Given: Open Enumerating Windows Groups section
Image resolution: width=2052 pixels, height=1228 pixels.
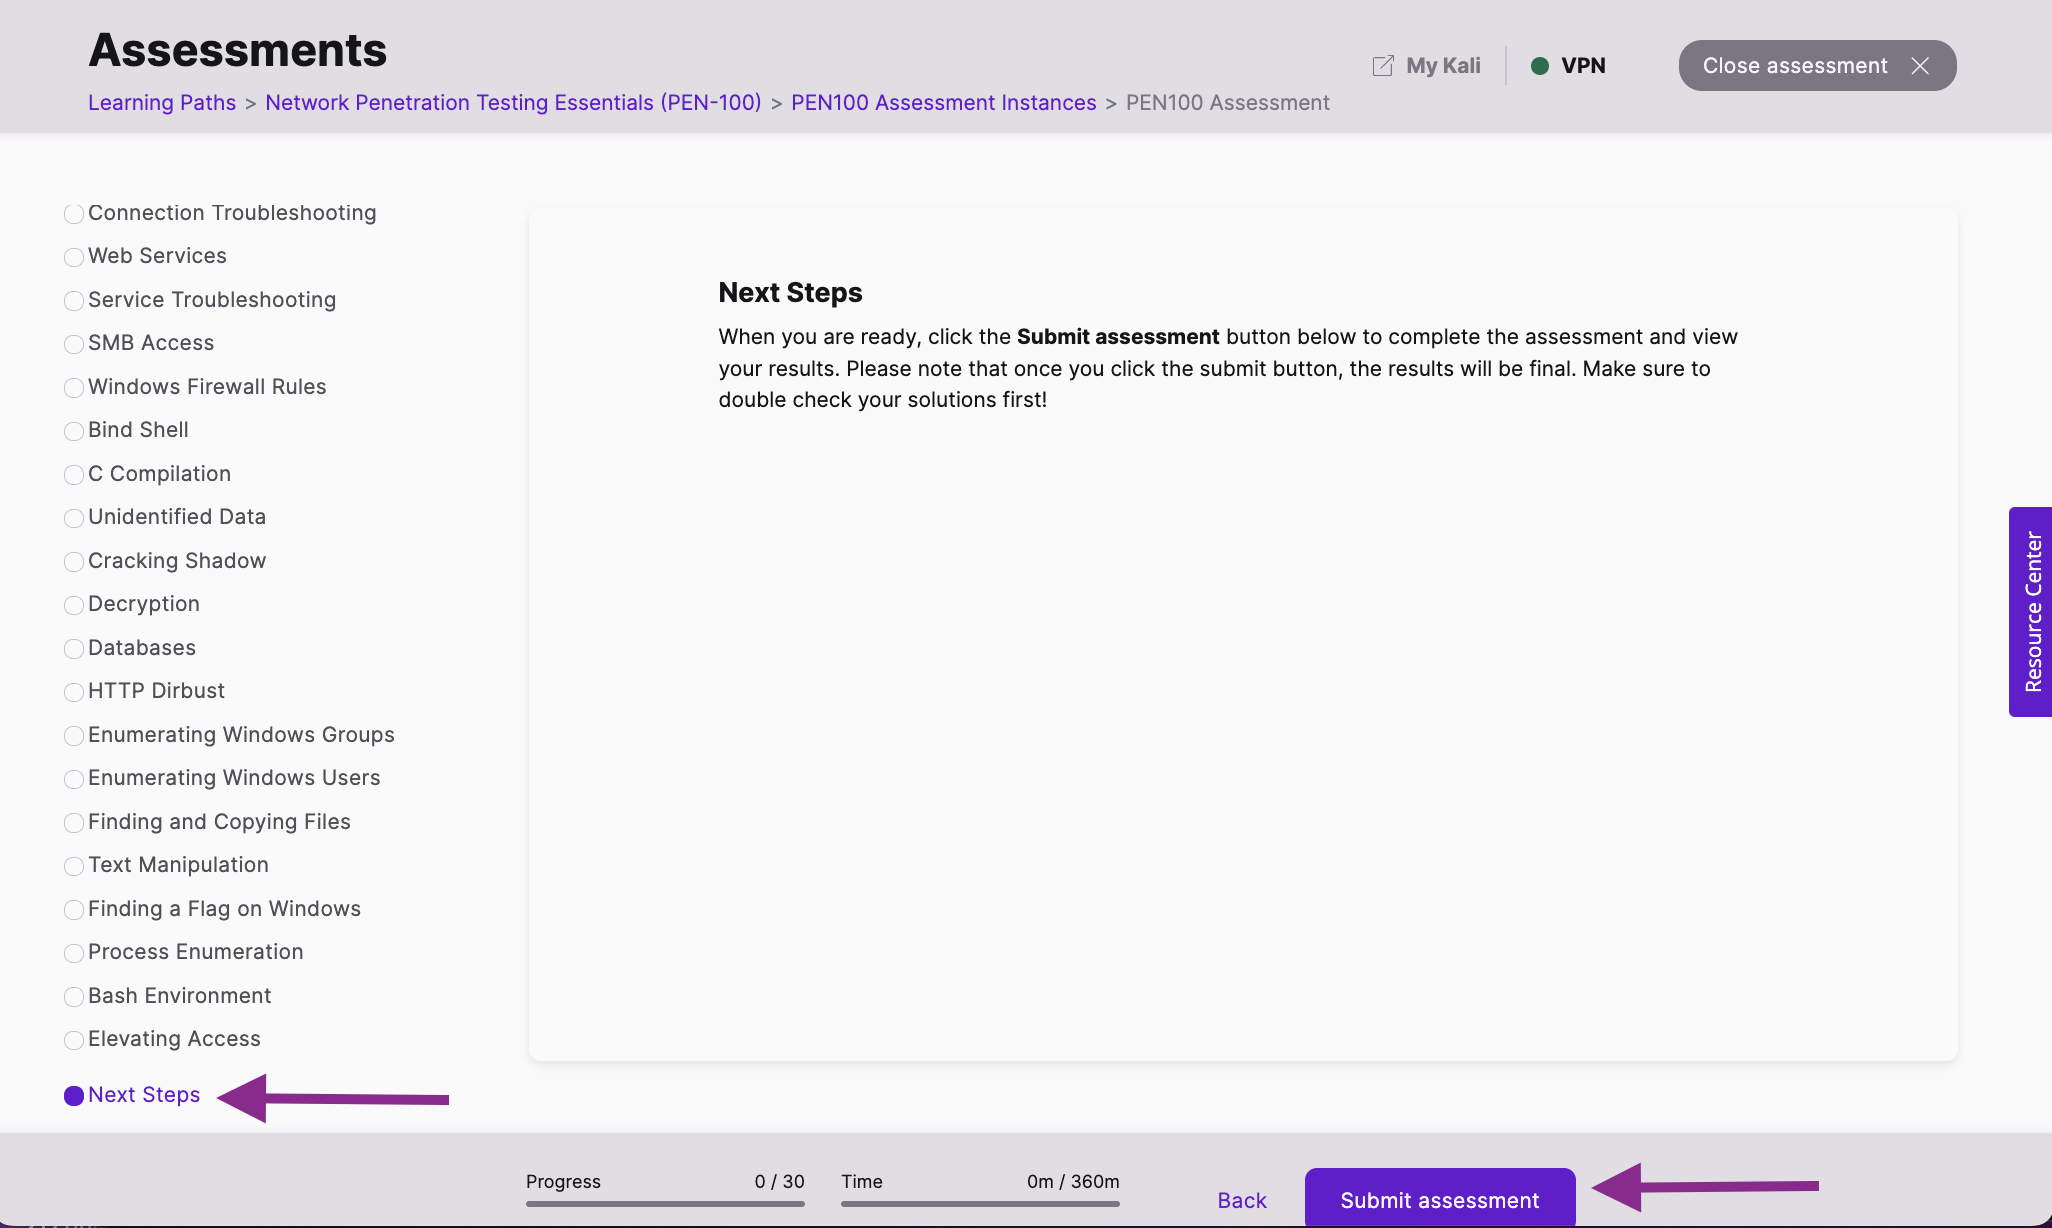Looking at the screenshot, I should (241, 735).
